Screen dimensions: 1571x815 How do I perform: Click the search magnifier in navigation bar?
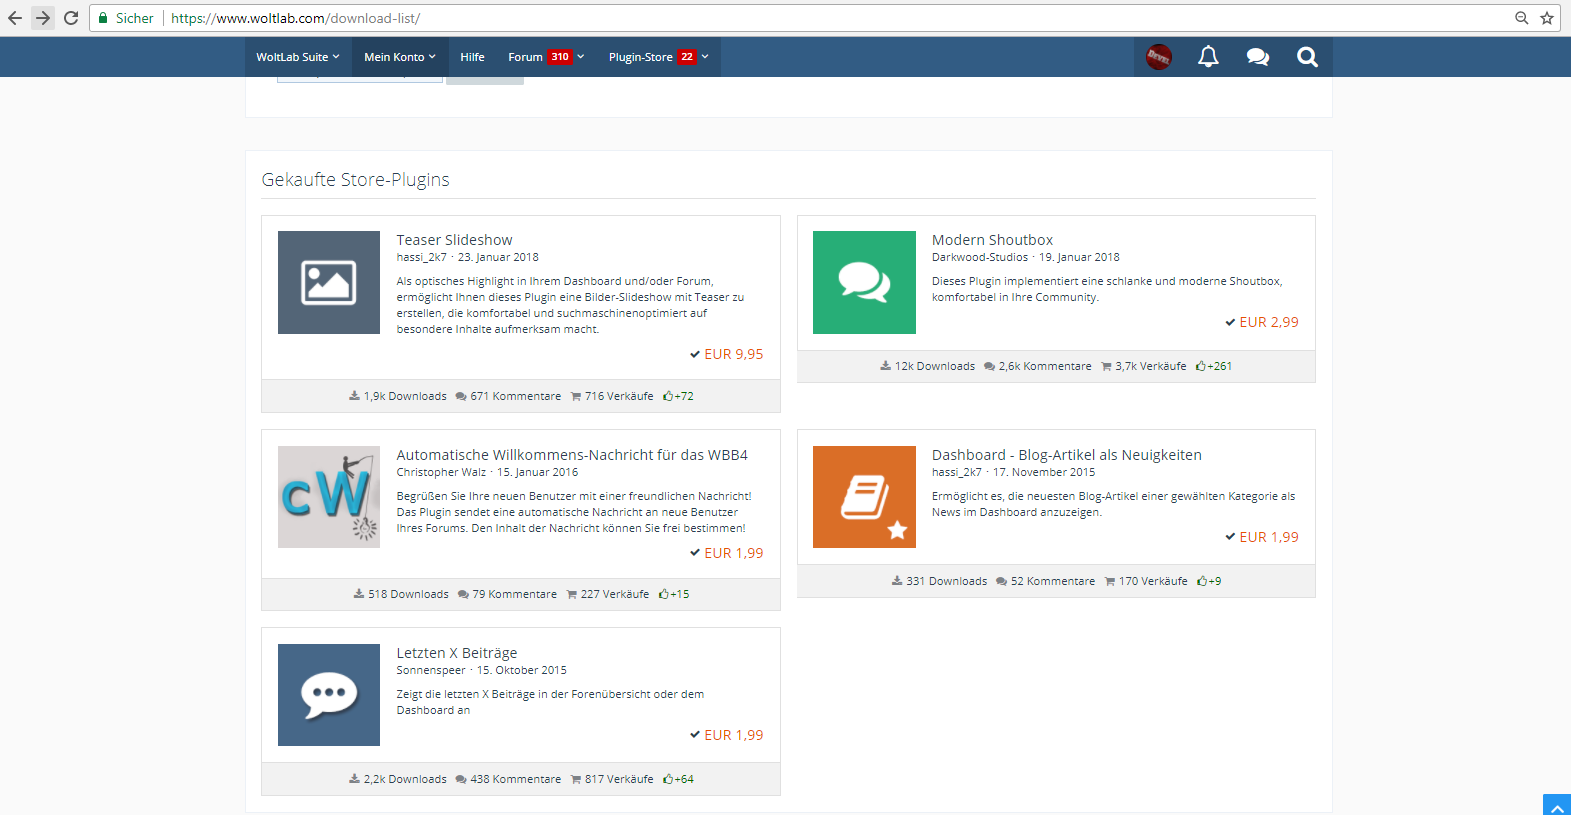pyautogui.click(x=1307, y=57)
